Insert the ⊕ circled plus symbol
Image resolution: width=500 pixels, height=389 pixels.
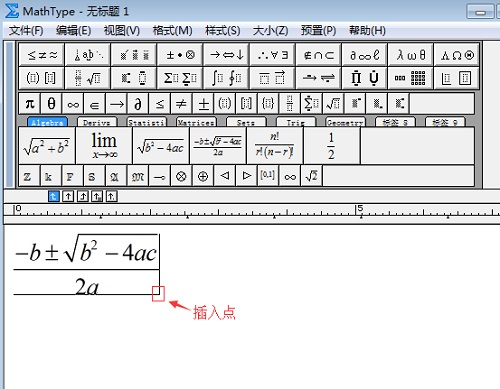pos(203,176)
